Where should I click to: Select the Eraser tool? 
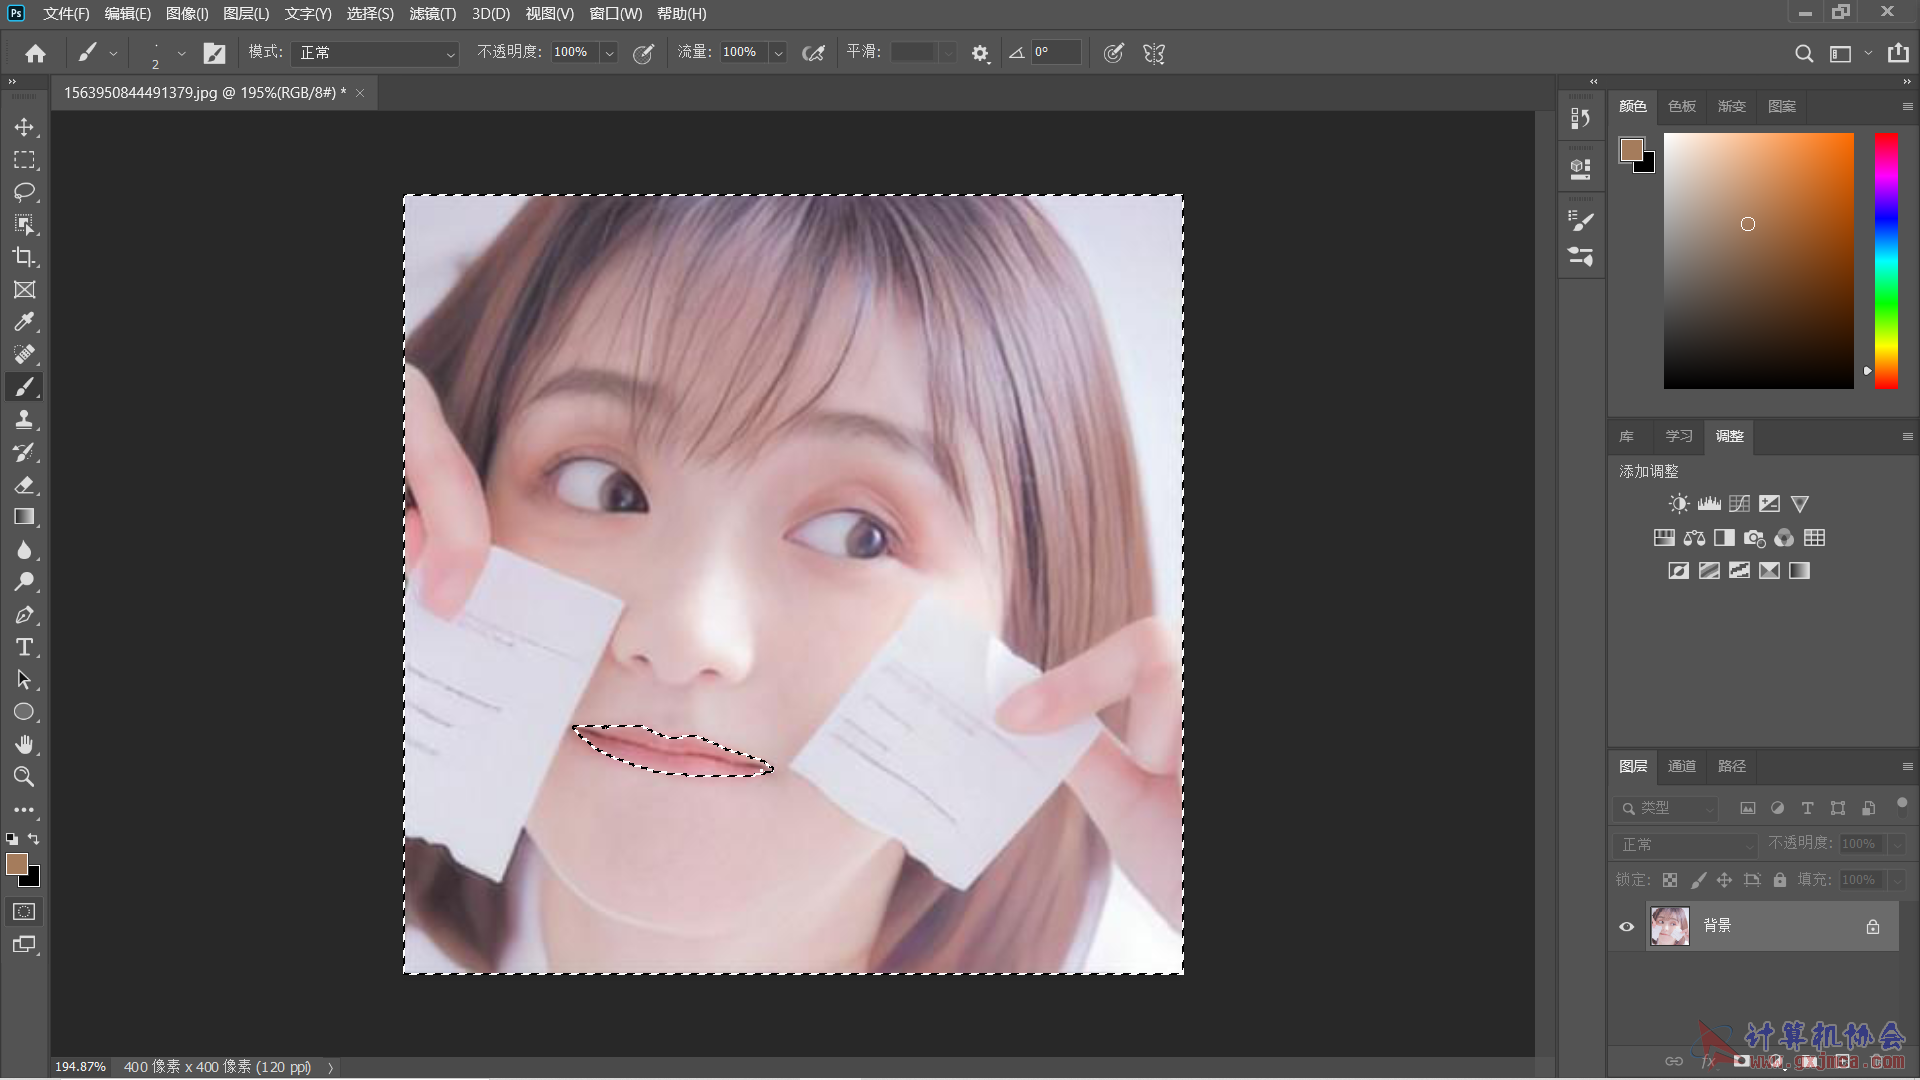[x=24, y=485]
